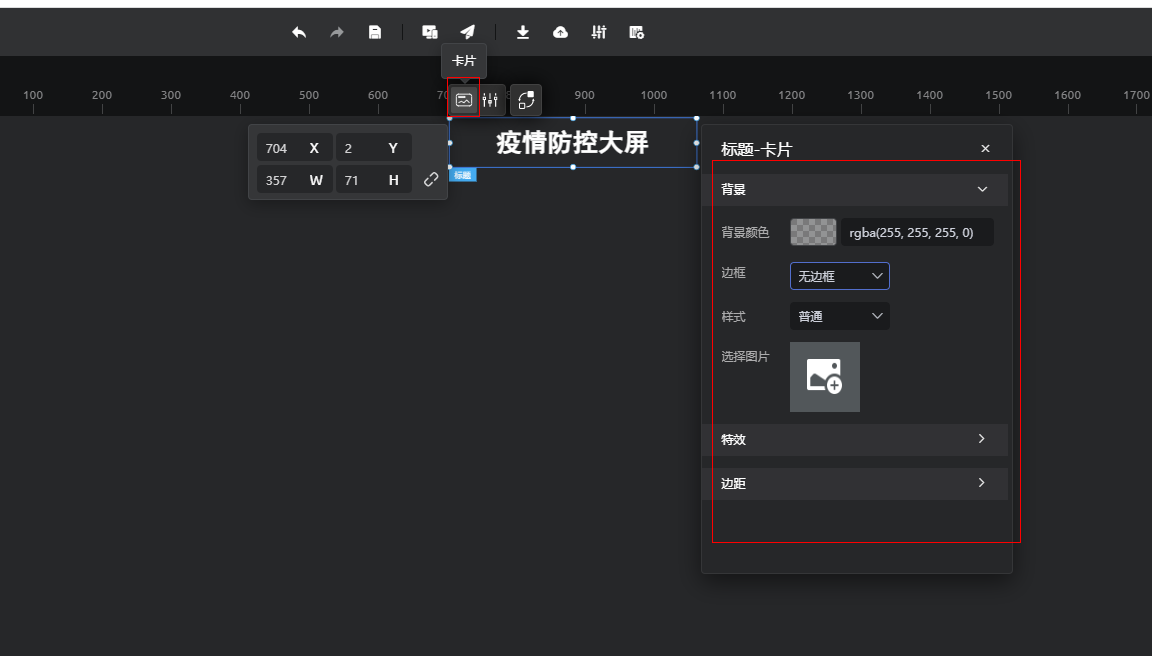Click the 背景颜色 label
This screenshot has height=656, width=1152.
pyautogui.click(x=745, y=232)
